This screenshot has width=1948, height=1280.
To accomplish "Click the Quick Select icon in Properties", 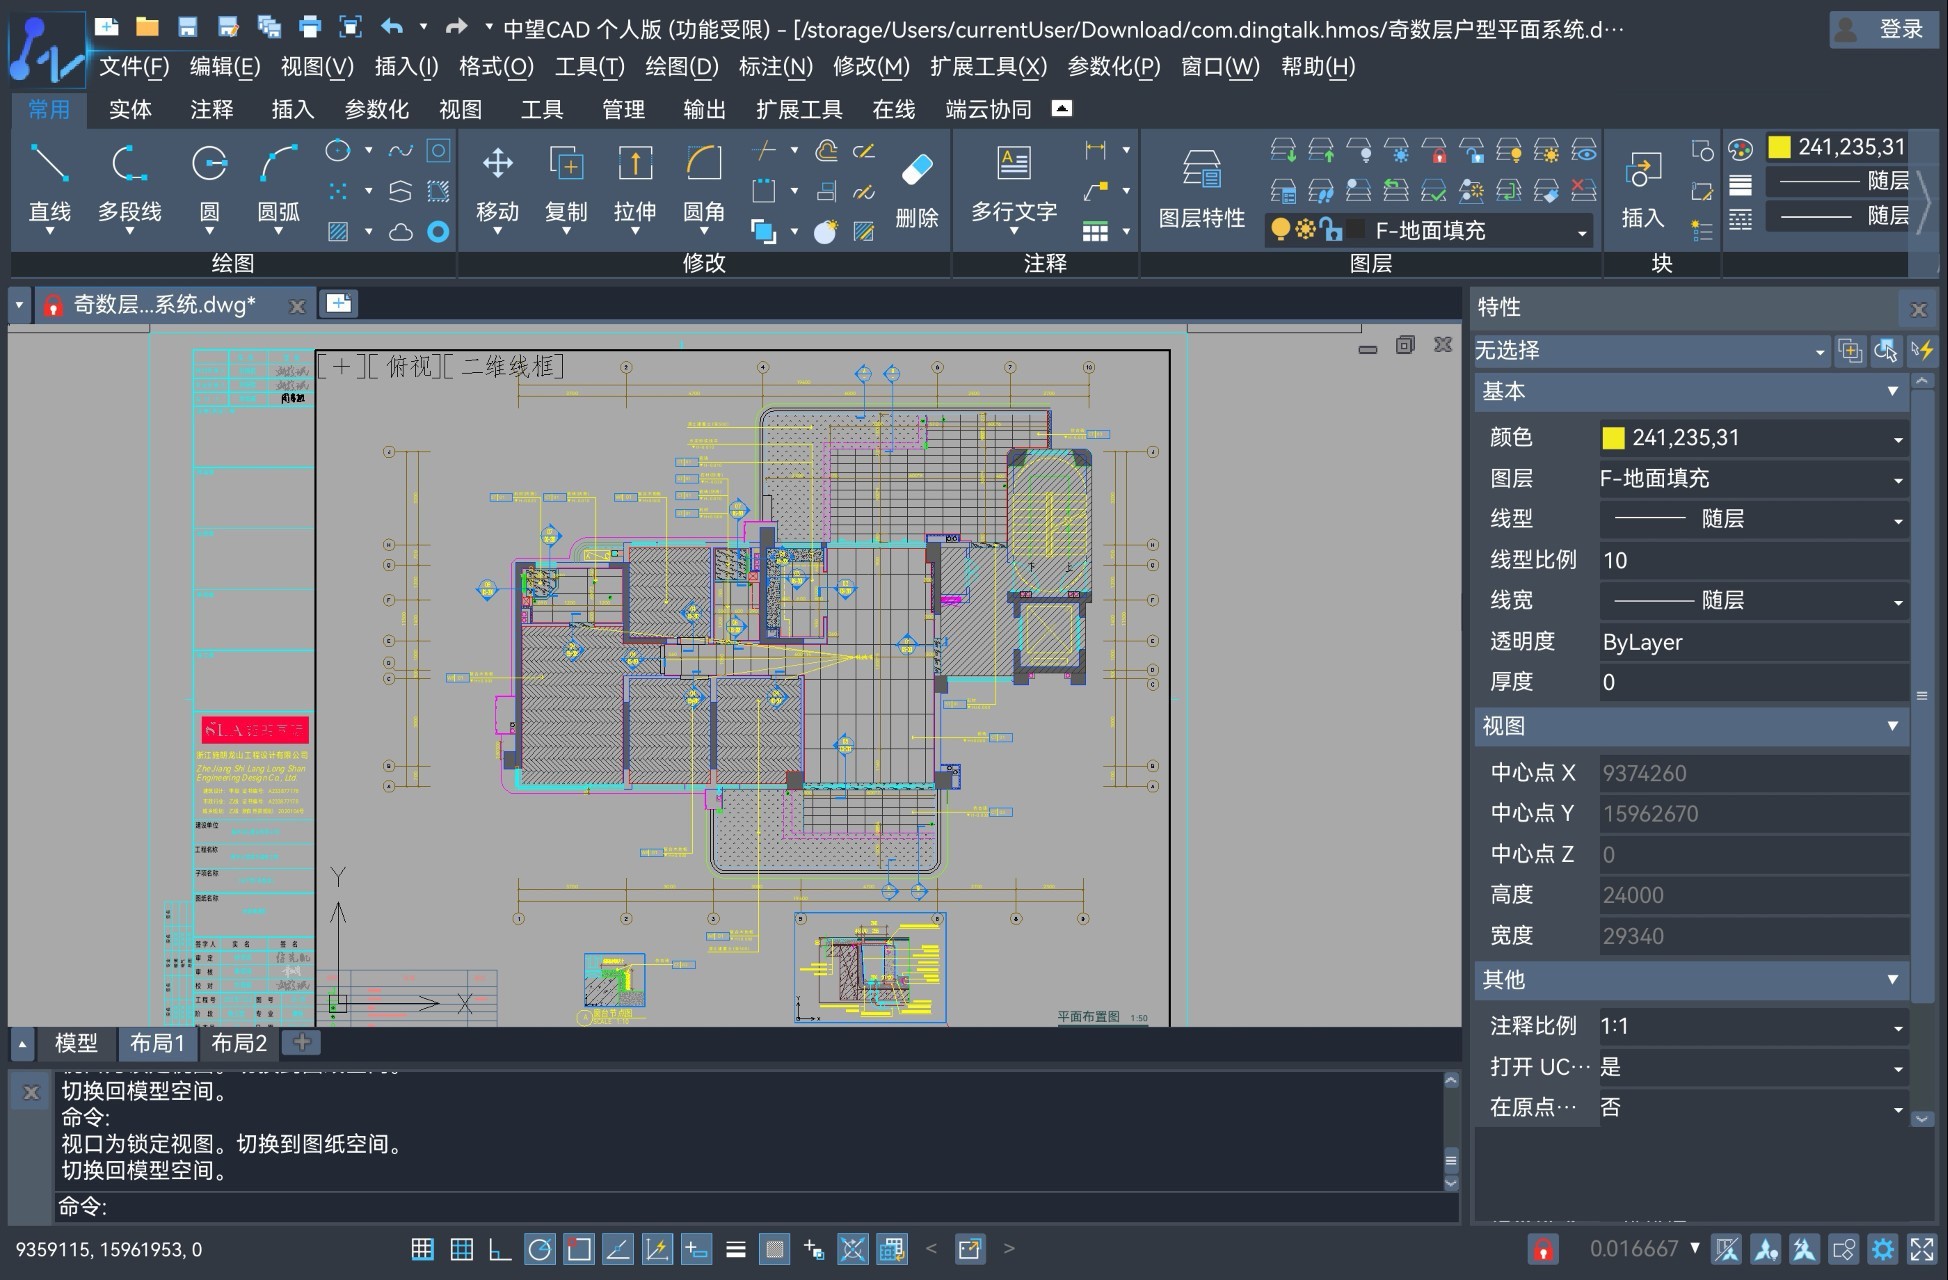I will (1922, 350).
